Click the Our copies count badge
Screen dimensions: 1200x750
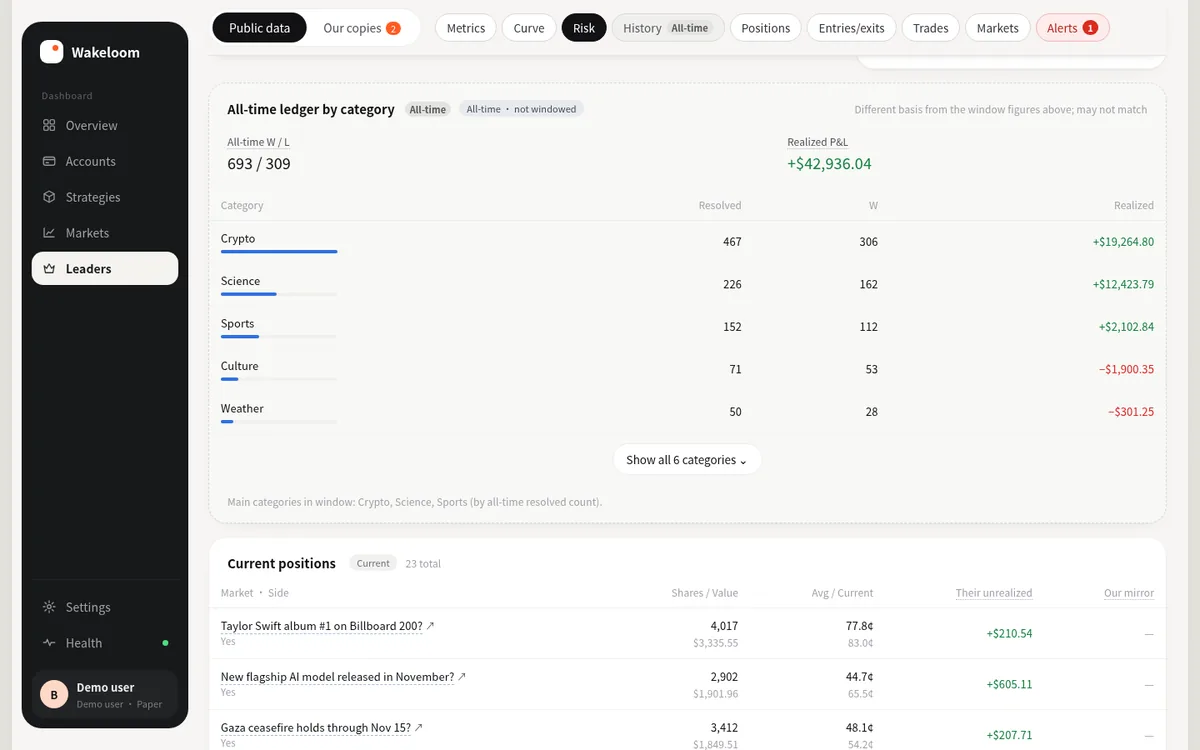tap(393, 28)
